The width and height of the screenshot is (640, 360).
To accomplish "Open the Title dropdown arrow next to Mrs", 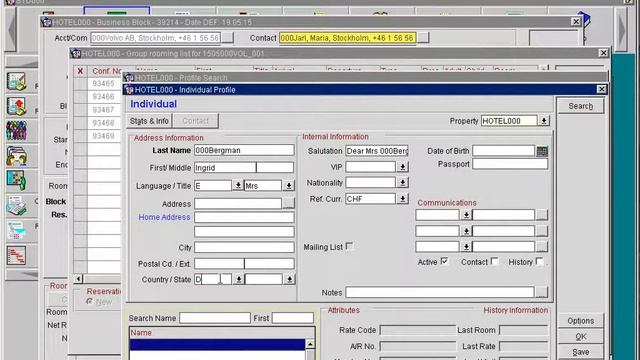I will point(289,185).
